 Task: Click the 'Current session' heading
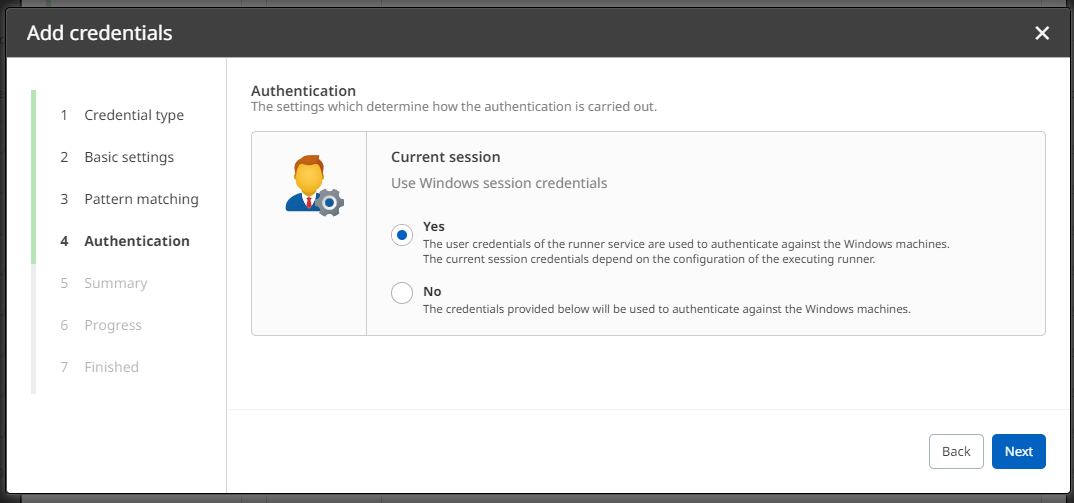point(445,157)
